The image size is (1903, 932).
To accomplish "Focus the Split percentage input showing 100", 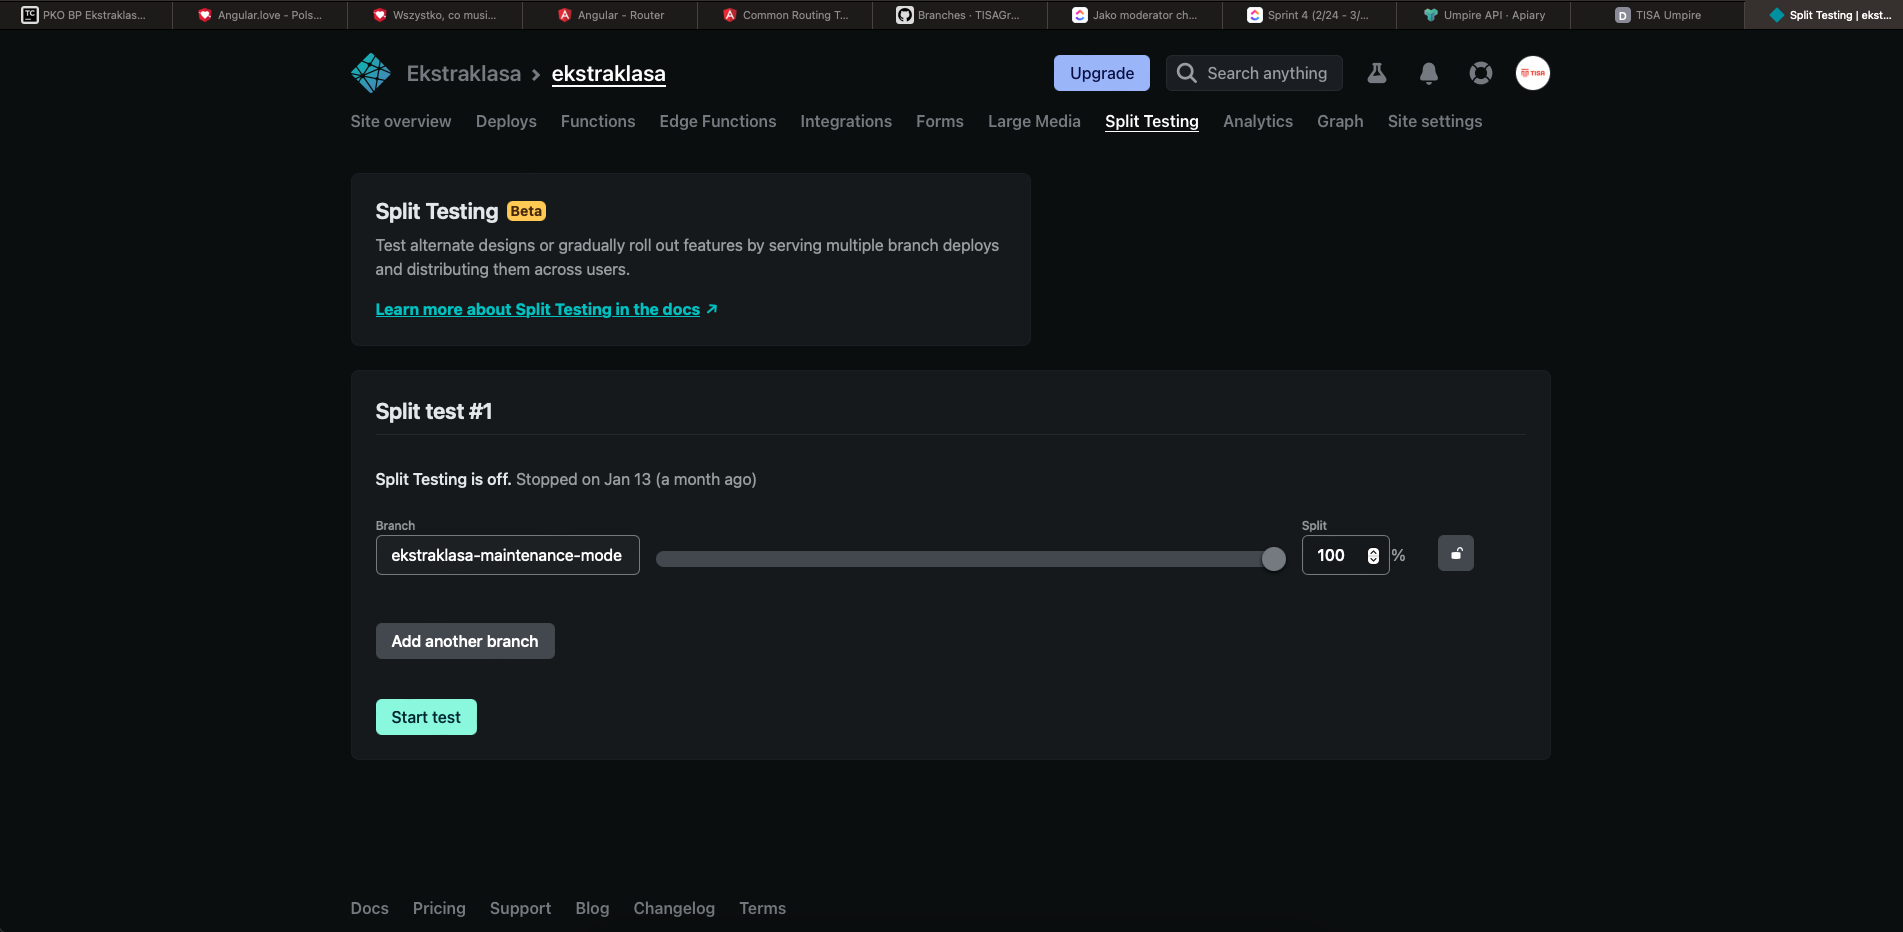I will [x=1345, y=555].
